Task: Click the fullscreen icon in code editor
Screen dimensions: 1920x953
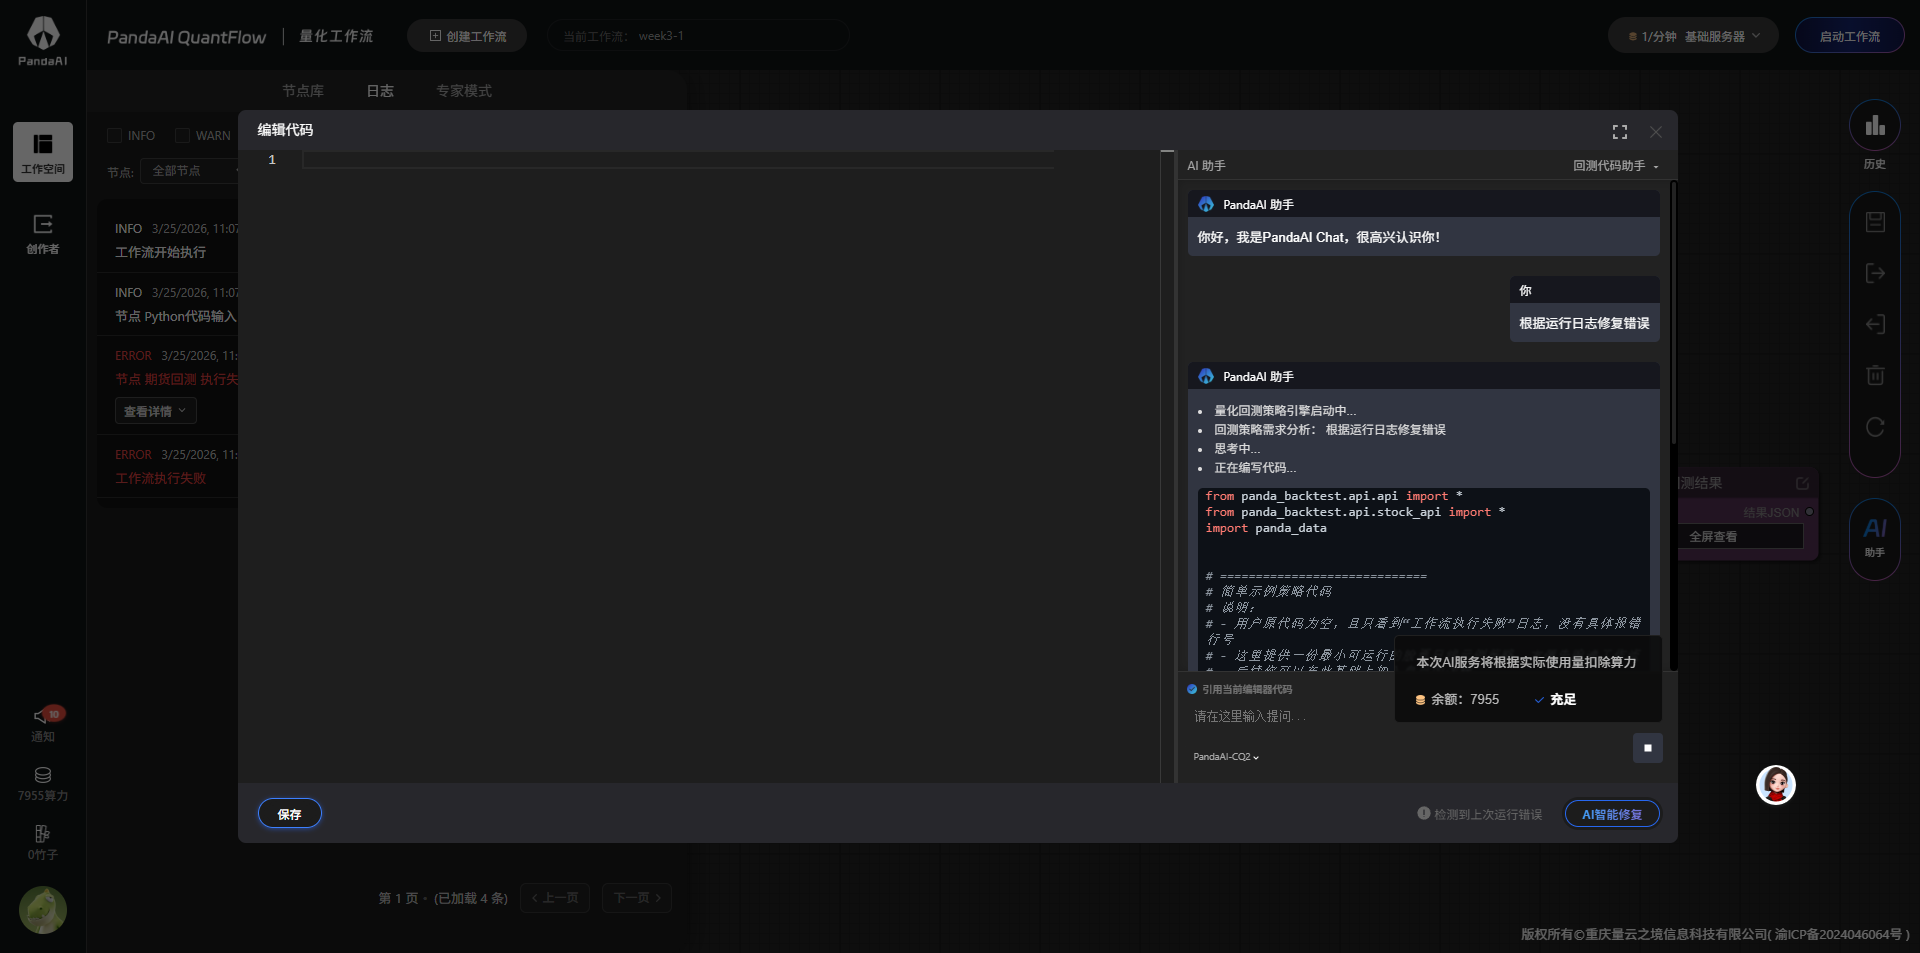Action: click(1619, 132)
